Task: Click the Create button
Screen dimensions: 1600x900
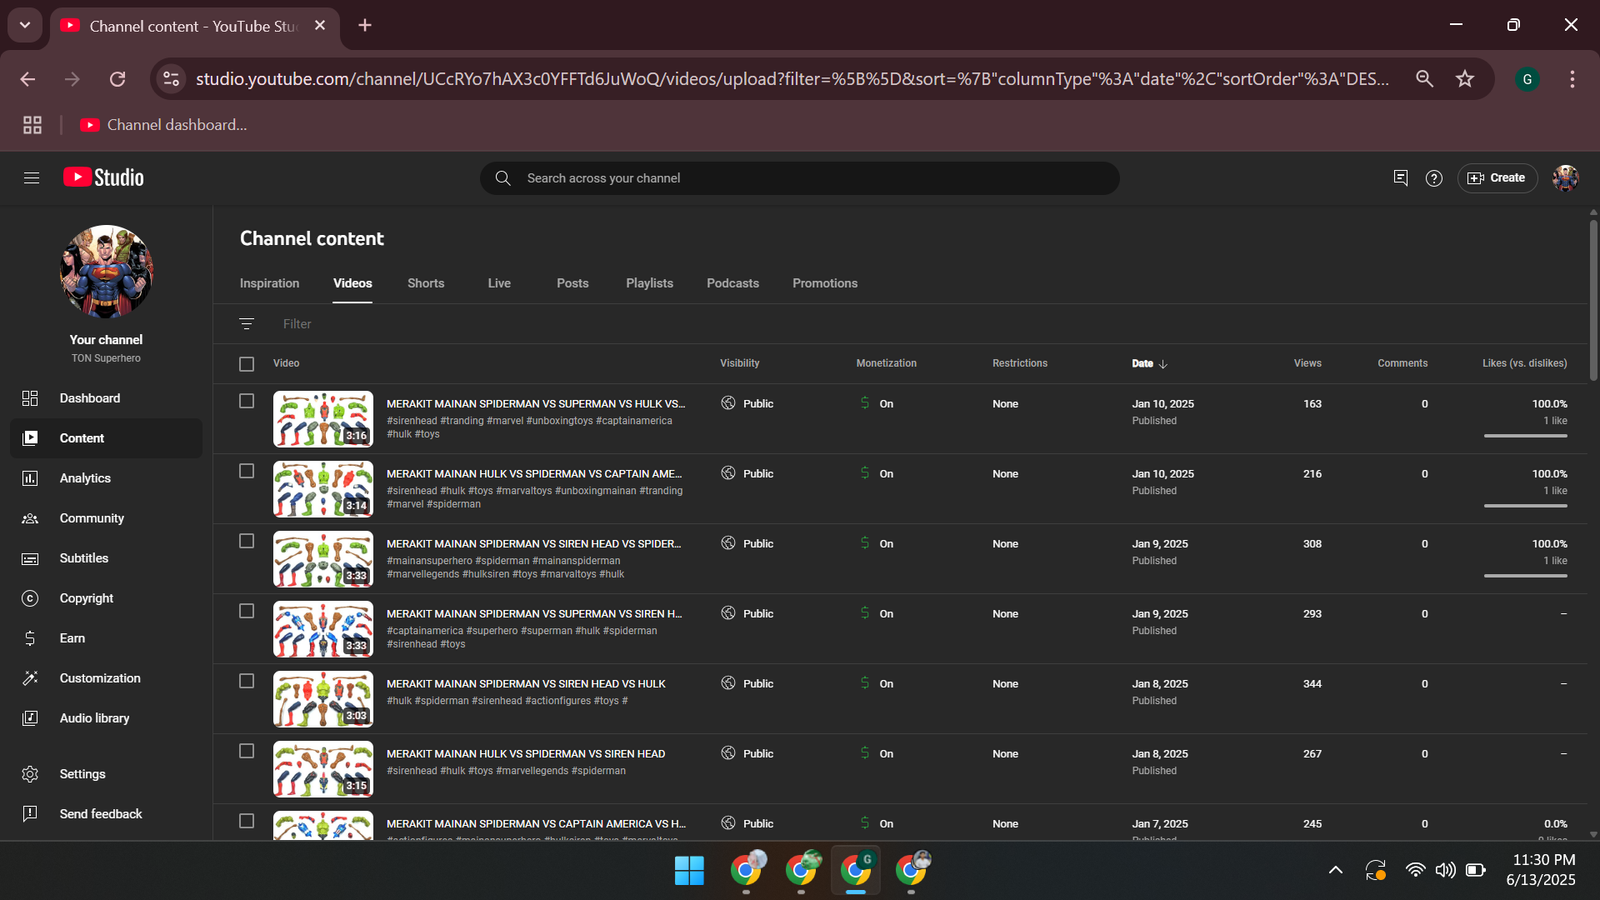Action: [x=1497, y=178]
